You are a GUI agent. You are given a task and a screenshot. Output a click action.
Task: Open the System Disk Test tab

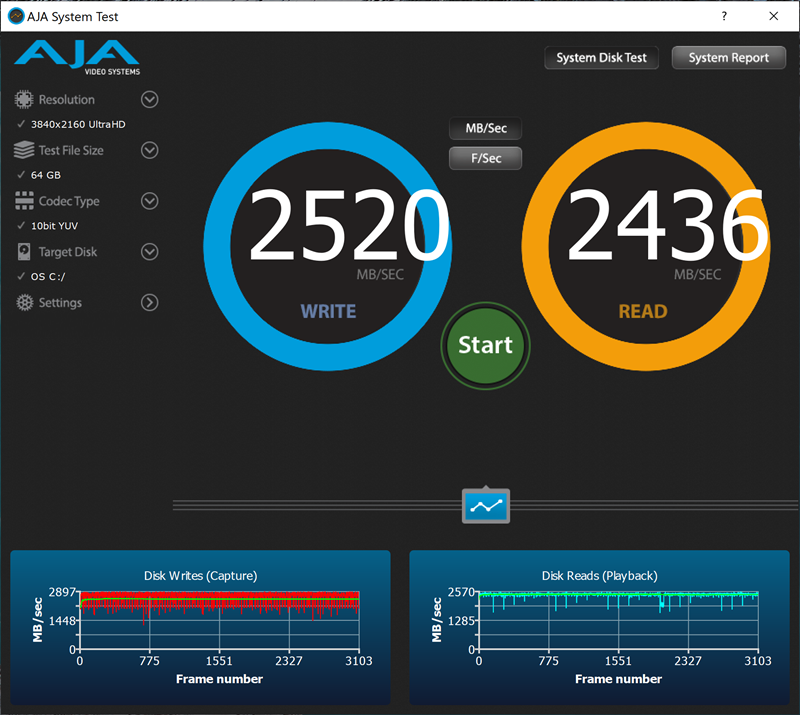coord(601,57)
